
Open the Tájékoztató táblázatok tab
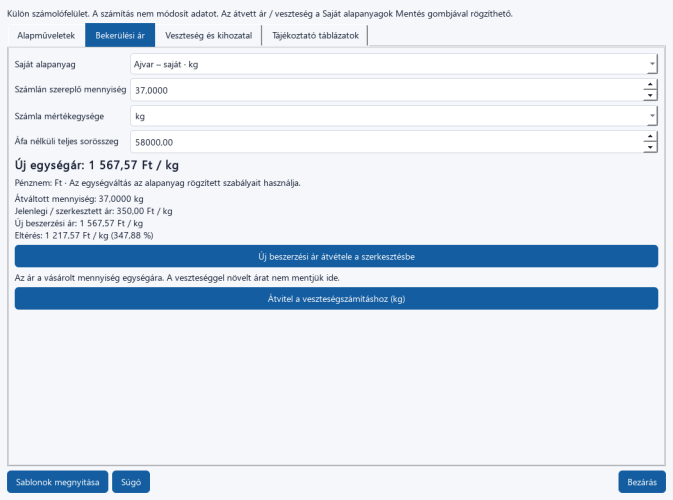(x=315, y=36)
